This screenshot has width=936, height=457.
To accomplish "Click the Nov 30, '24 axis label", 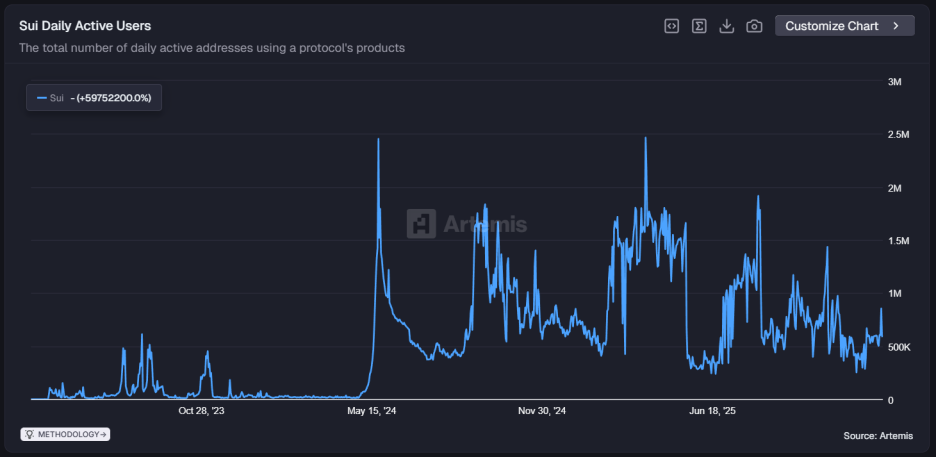I will pyautogui.click(x=542, y=410).
